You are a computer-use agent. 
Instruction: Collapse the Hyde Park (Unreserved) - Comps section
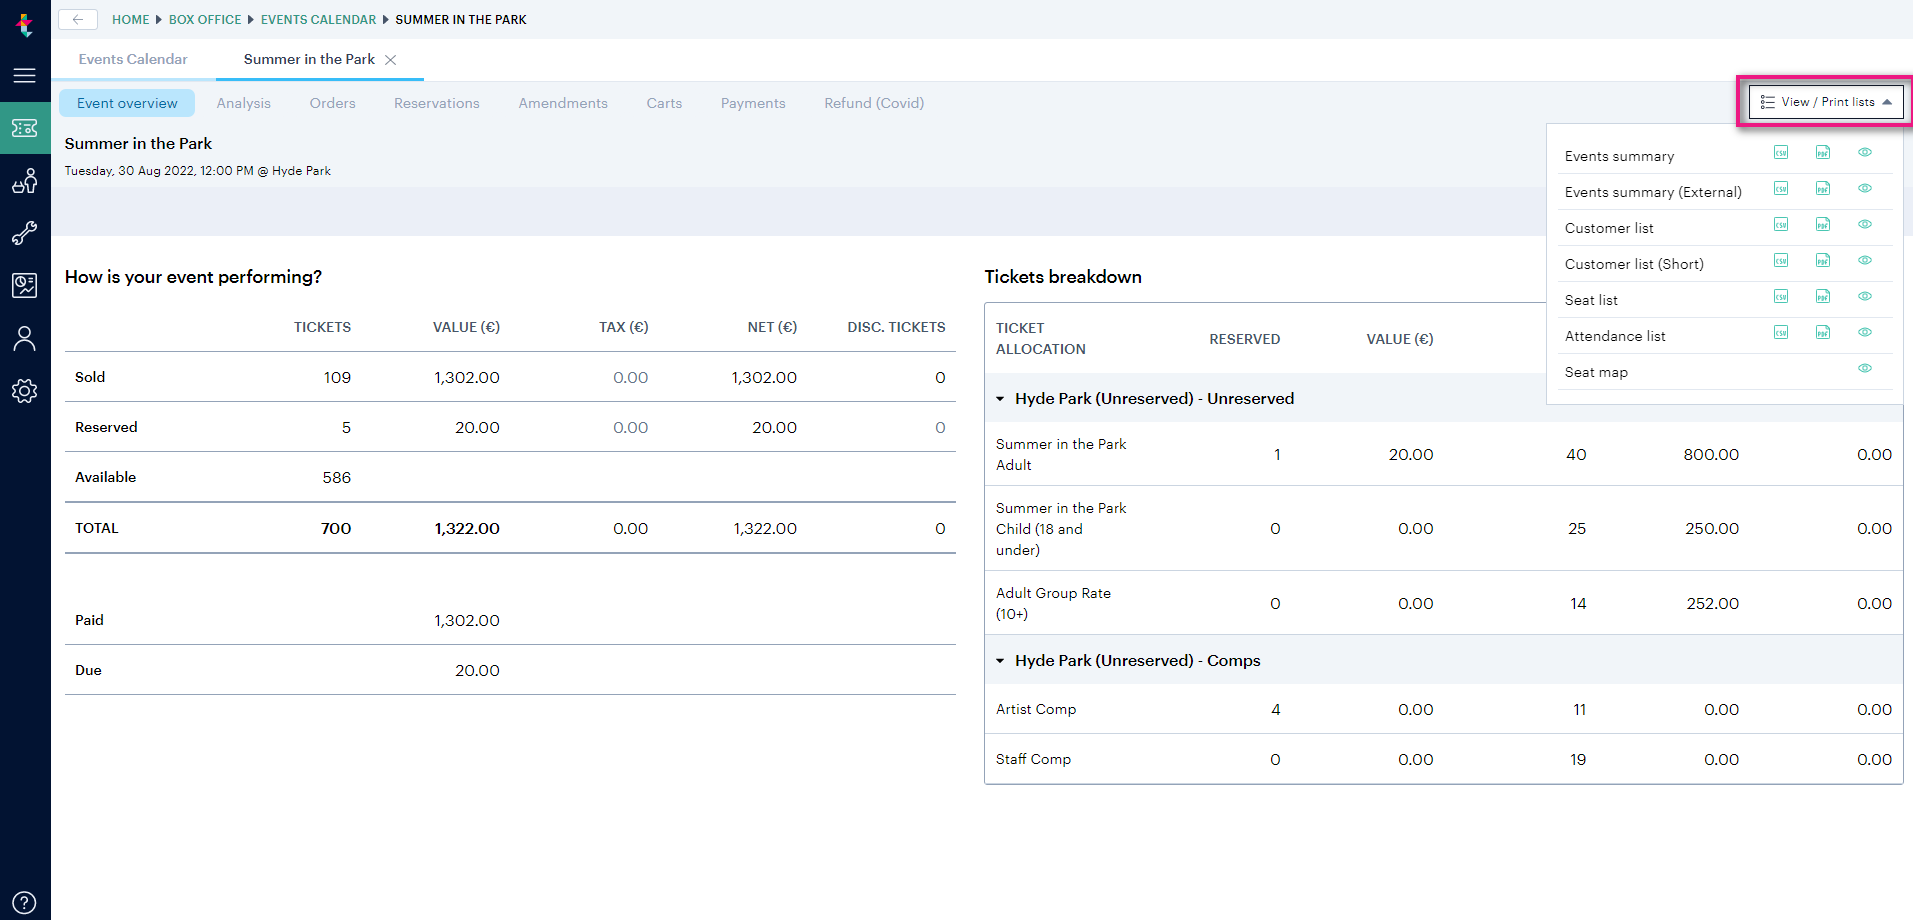click(1001, 660)
